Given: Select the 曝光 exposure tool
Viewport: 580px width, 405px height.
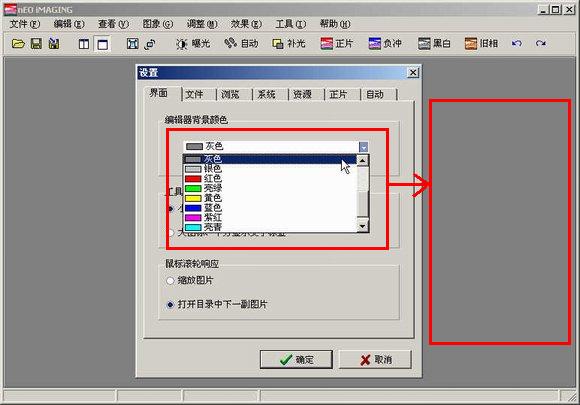Looking at the screenshot, I should click(193, 44).
